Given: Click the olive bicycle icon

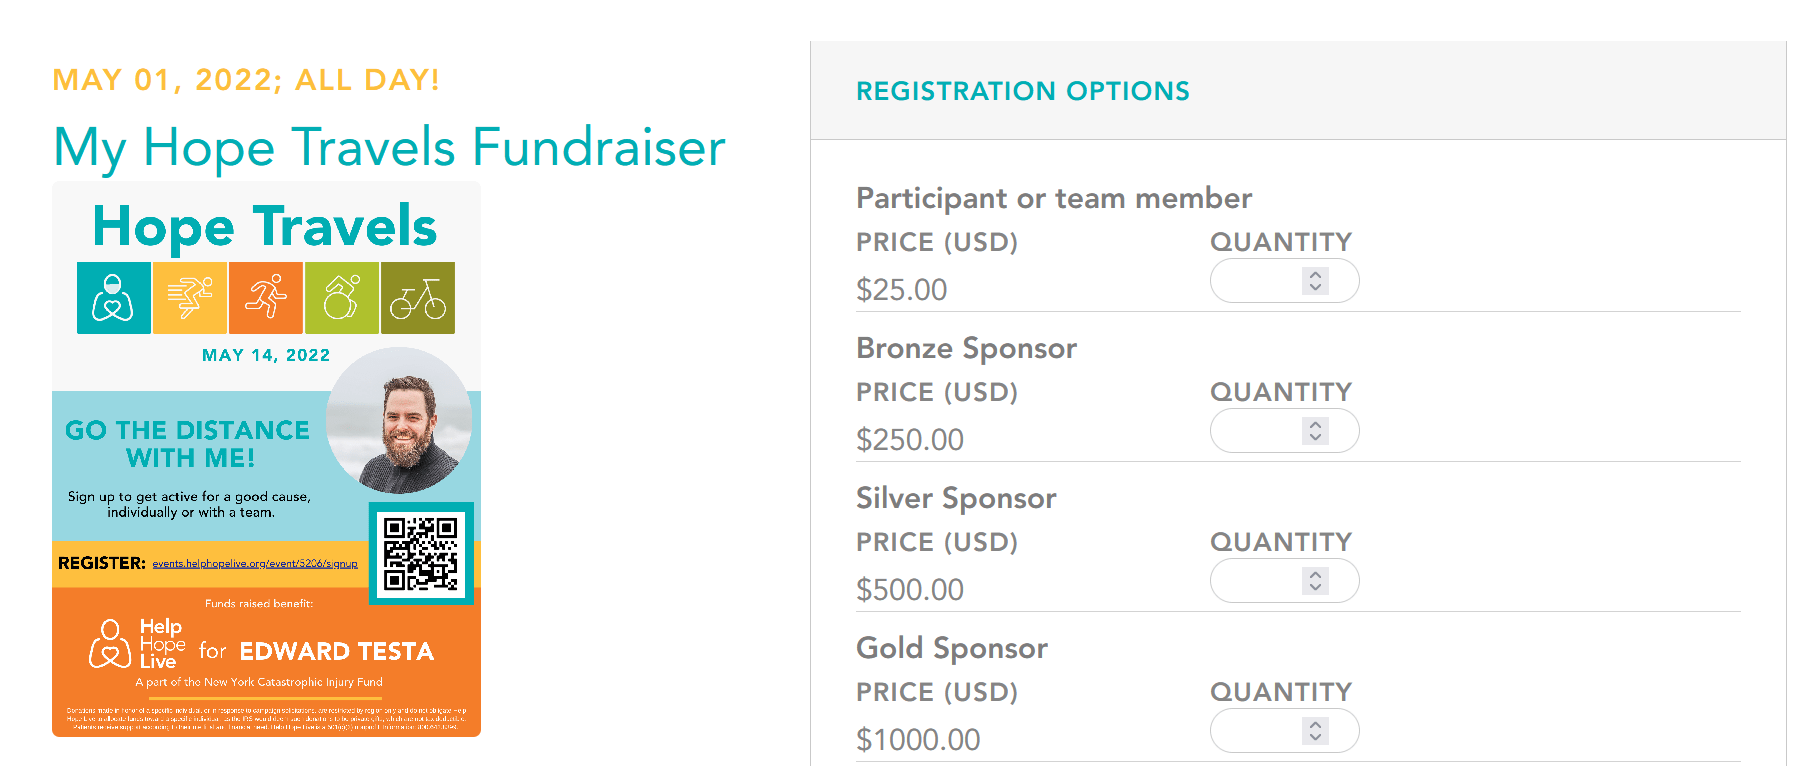Looking at the screenshot, I should coord(418,298).
